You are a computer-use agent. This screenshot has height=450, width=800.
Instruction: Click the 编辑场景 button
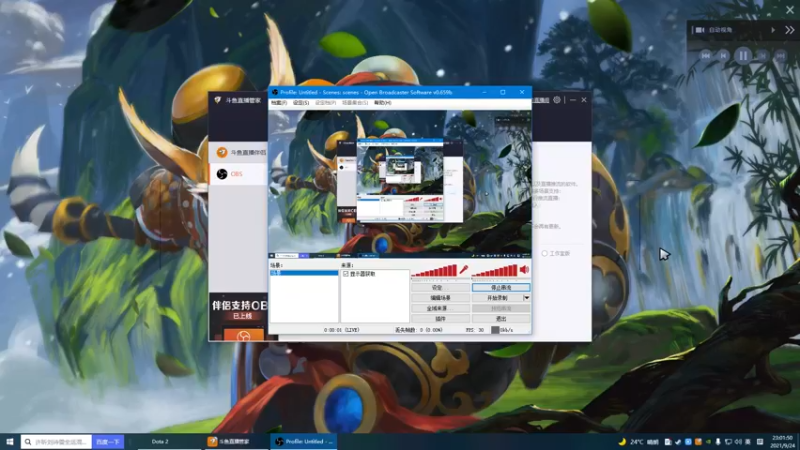[x=440, y=298]
